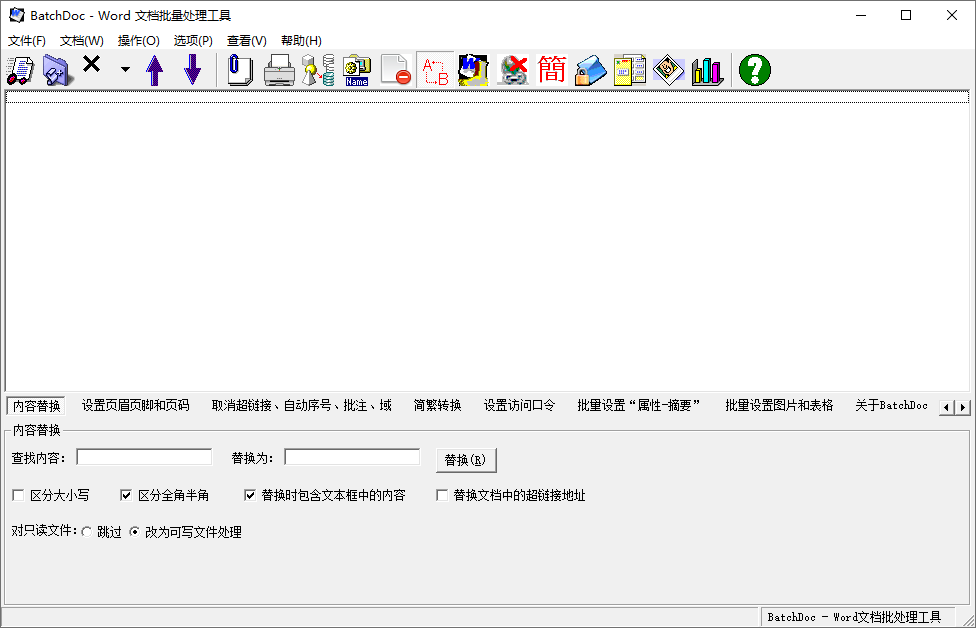Click the bar chart statistics icon
Viewport: 976px width, 628px height.
707,69
